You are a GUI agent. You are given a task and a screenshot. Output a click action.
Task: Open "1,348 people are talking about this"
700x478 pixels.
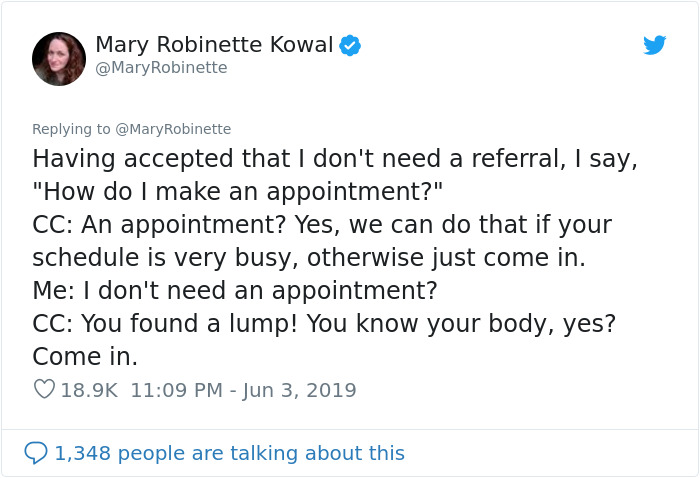click(x=229, y=453)
